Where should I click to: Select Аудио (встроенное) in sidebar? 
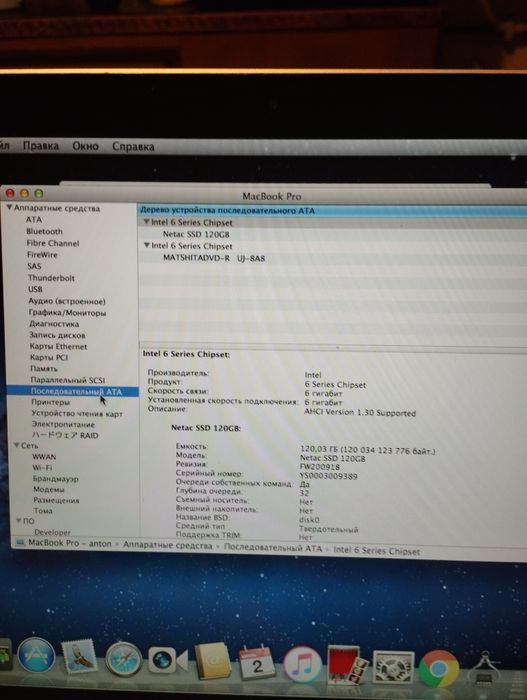pyautogui.click(x=67, y=301)
